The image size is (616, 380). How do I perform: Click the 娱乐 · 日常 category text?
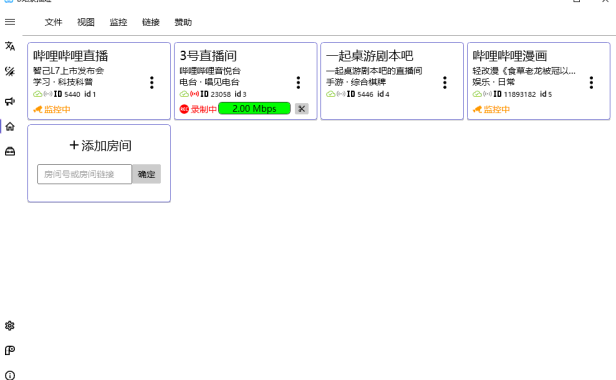tap(494, 82)
